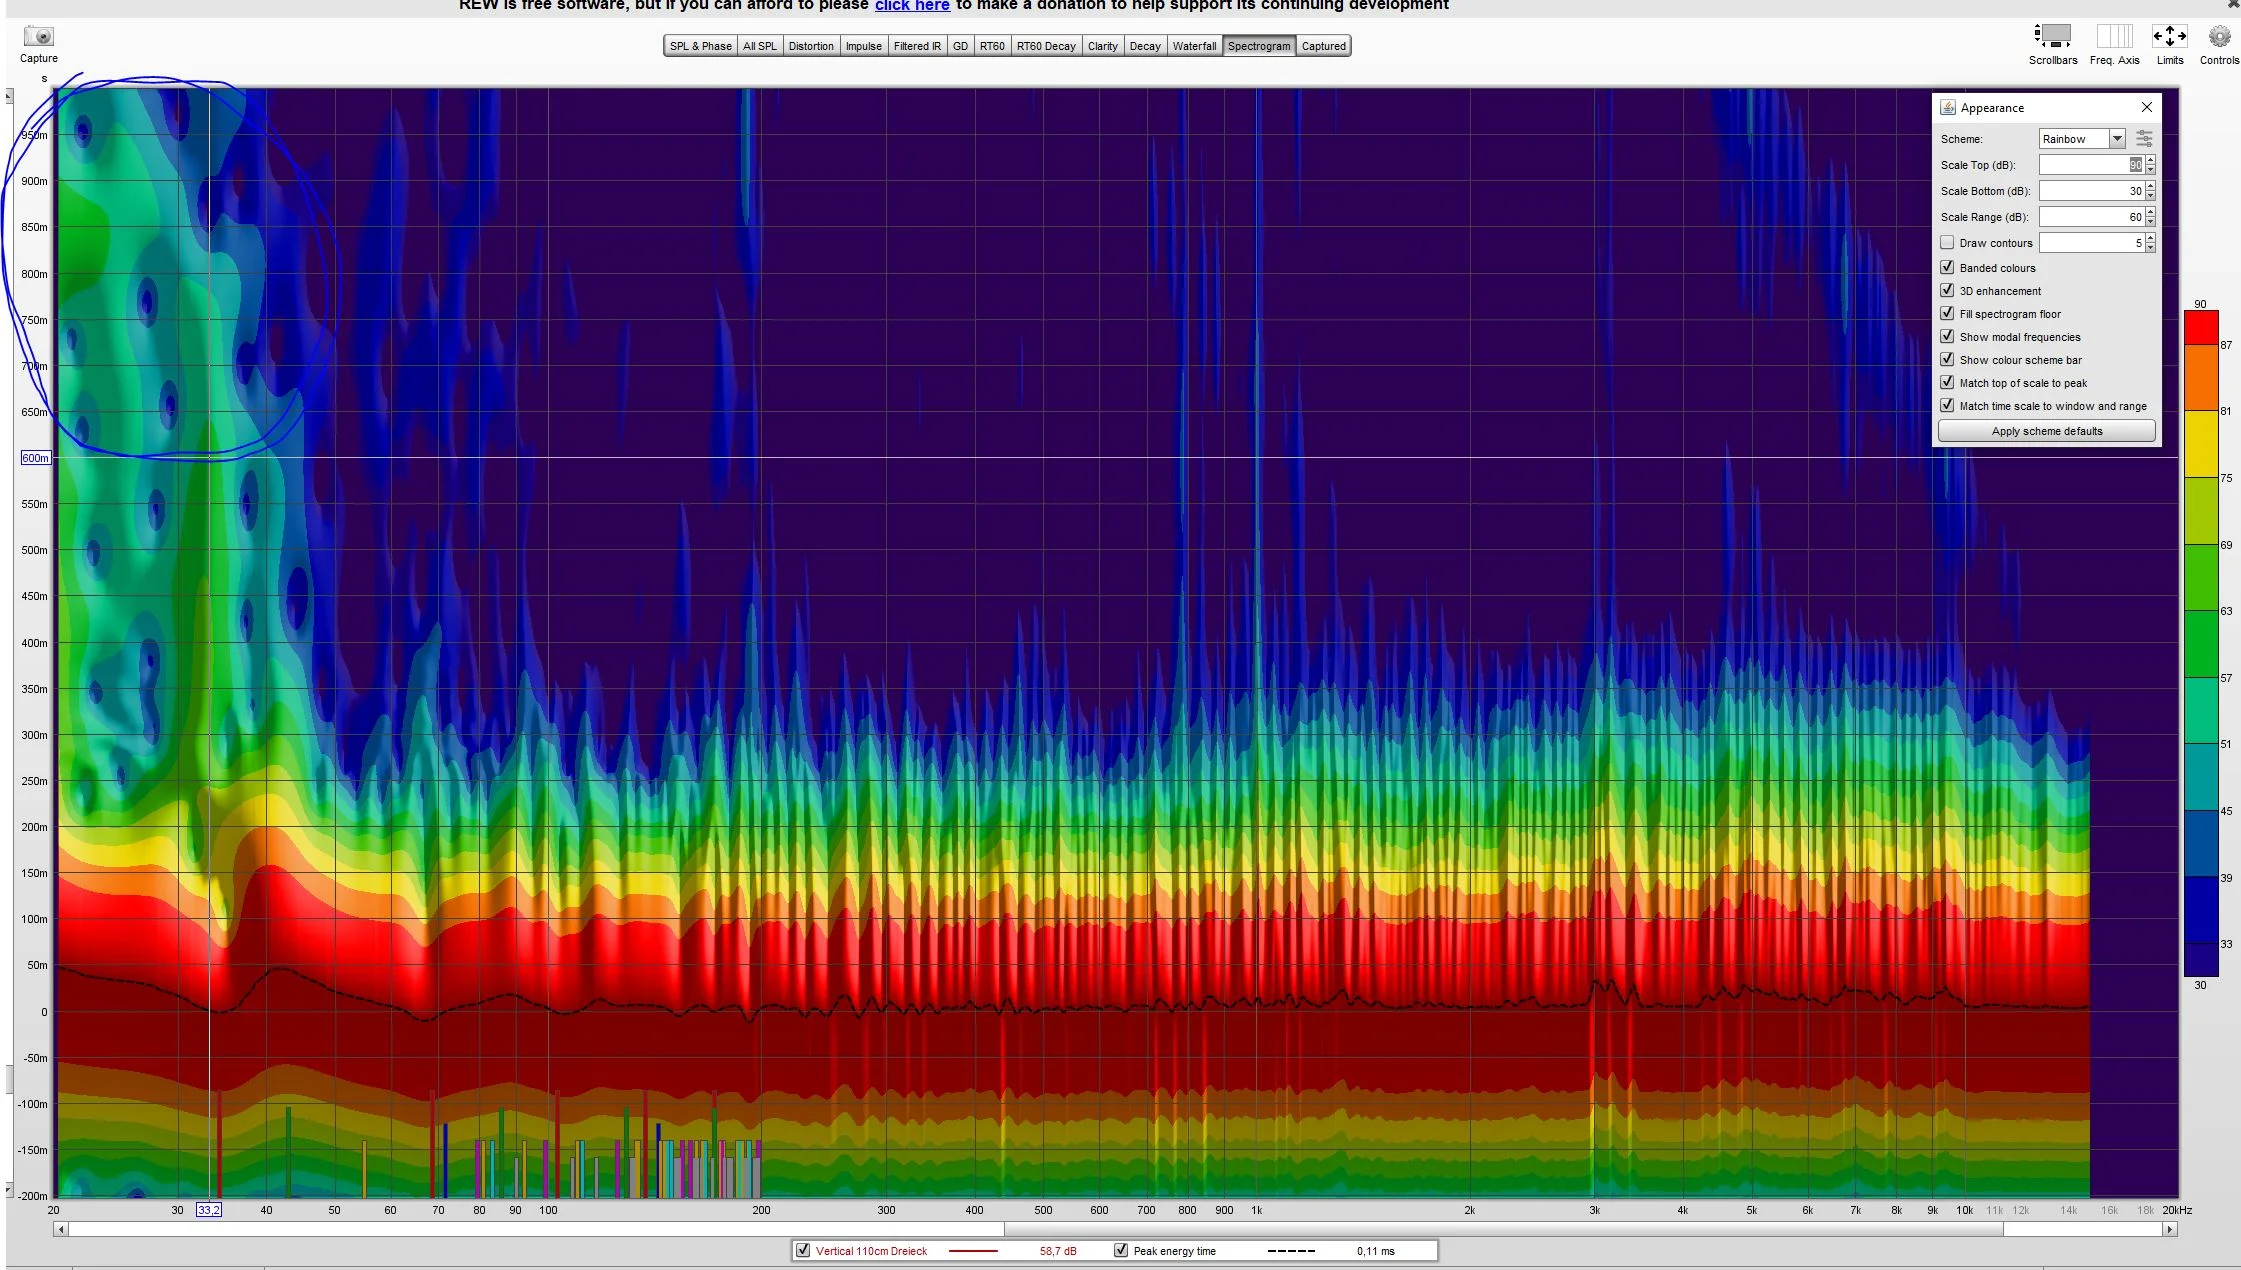Adjust contour interval stepper
2241x1270 pixels.
[2150, 243]
